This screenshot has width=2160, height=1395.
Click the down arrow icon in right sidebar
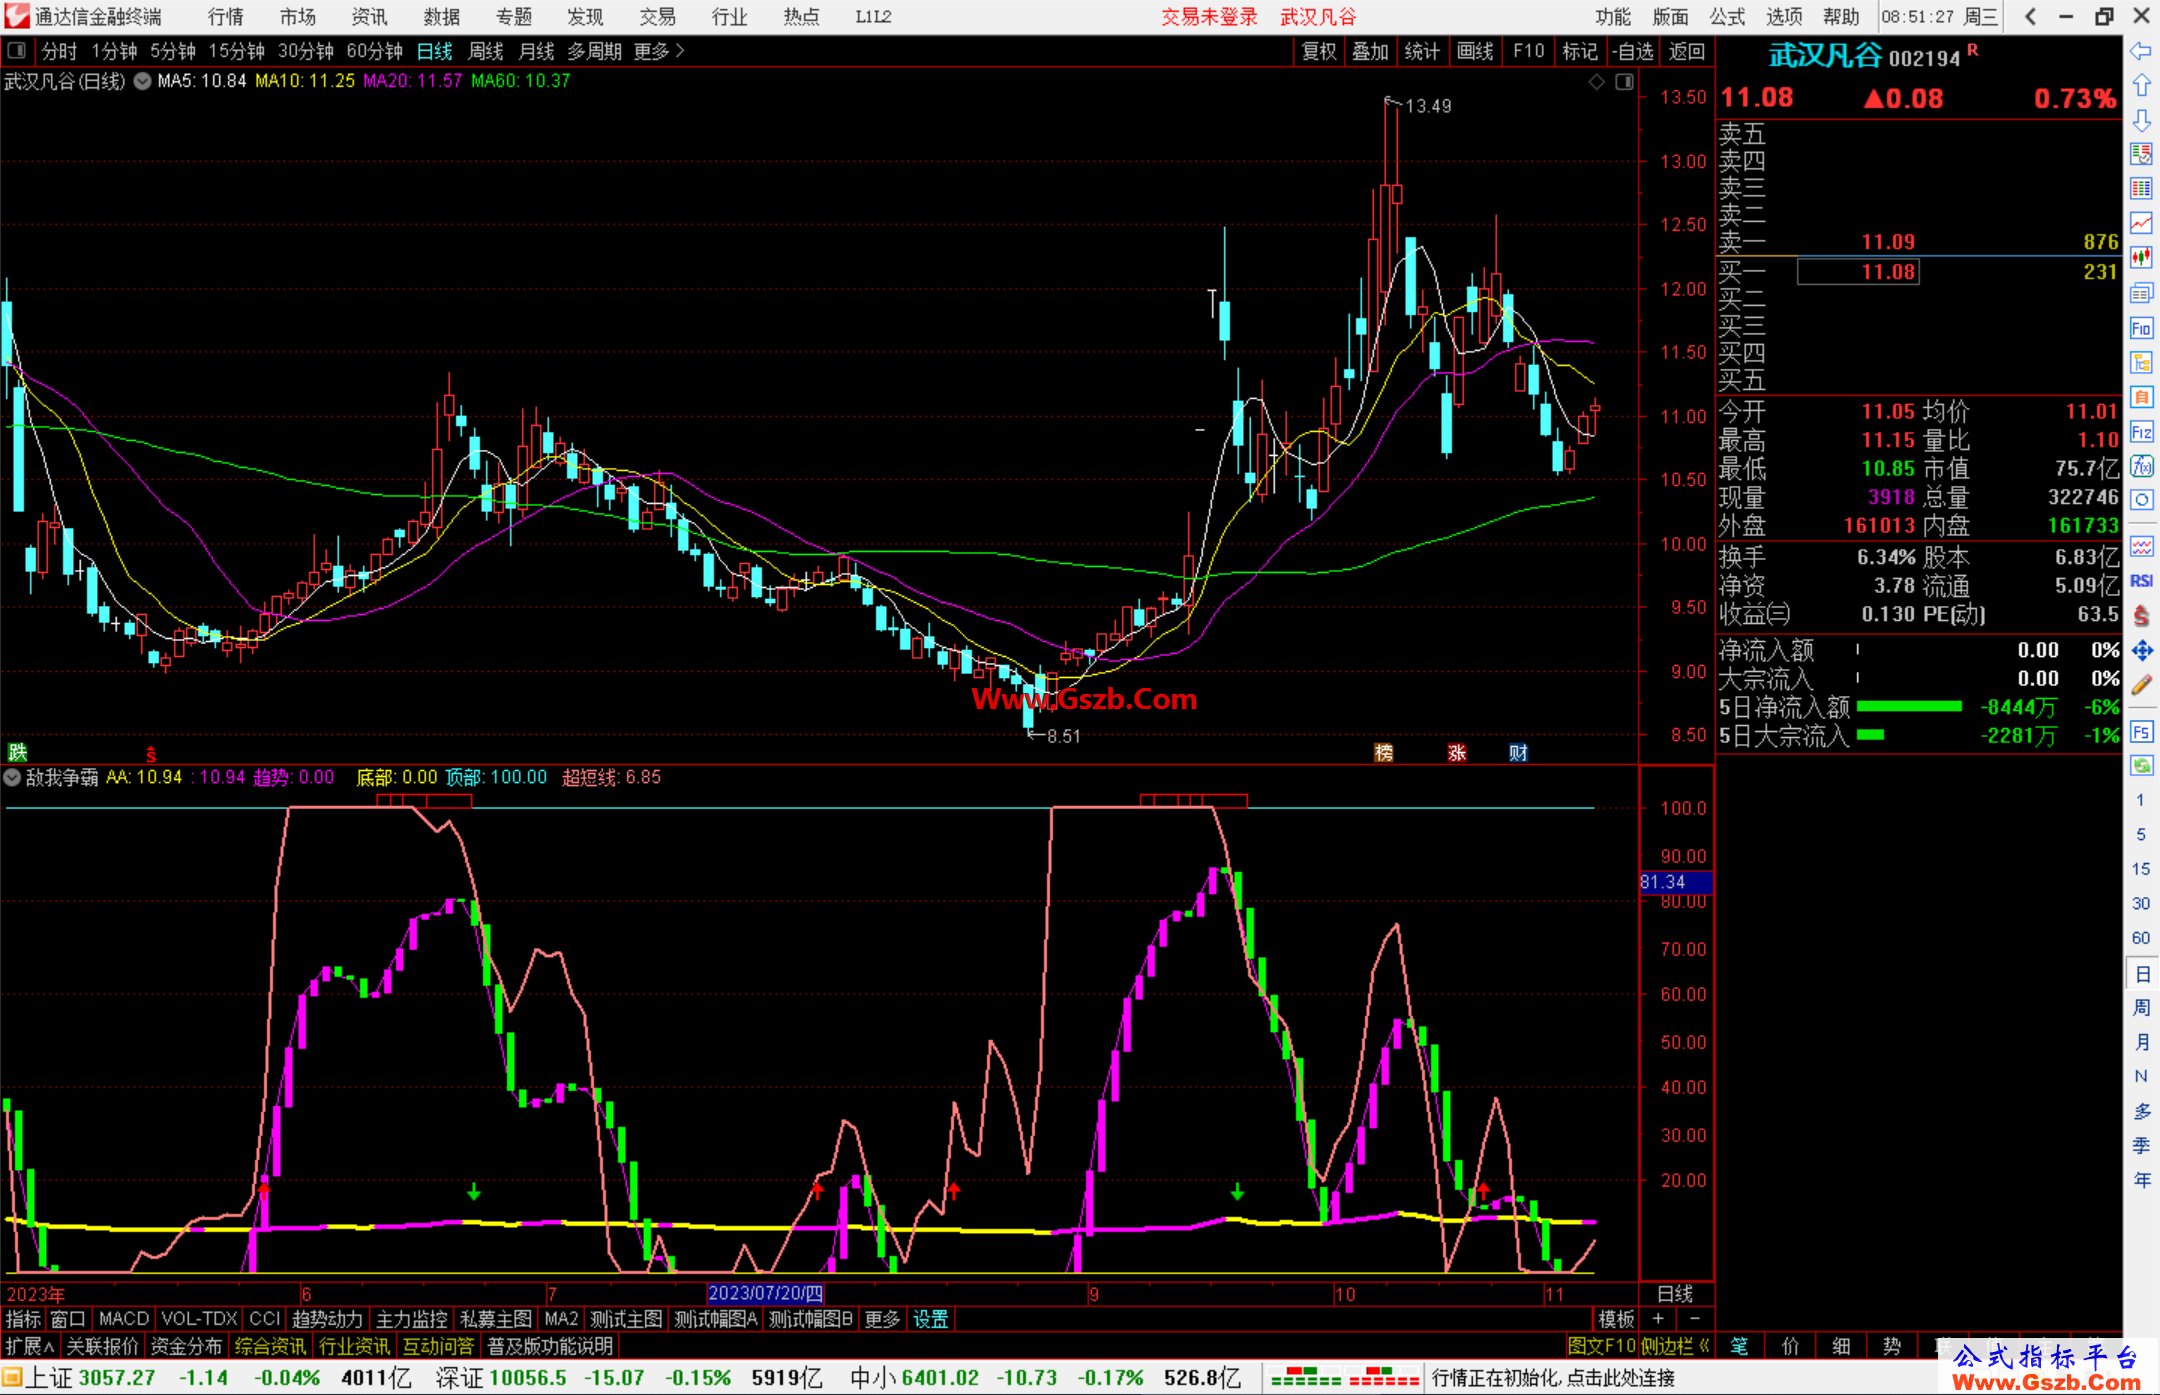2141,120
